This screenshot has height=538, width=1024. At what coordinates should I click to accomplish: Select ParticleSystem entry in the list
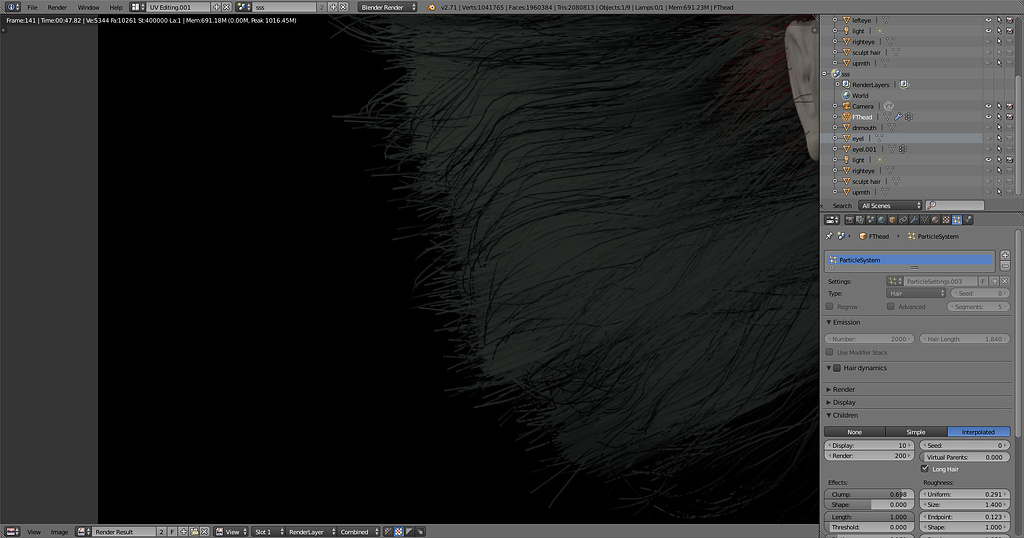pyautogui.click(x=909, y=260)
